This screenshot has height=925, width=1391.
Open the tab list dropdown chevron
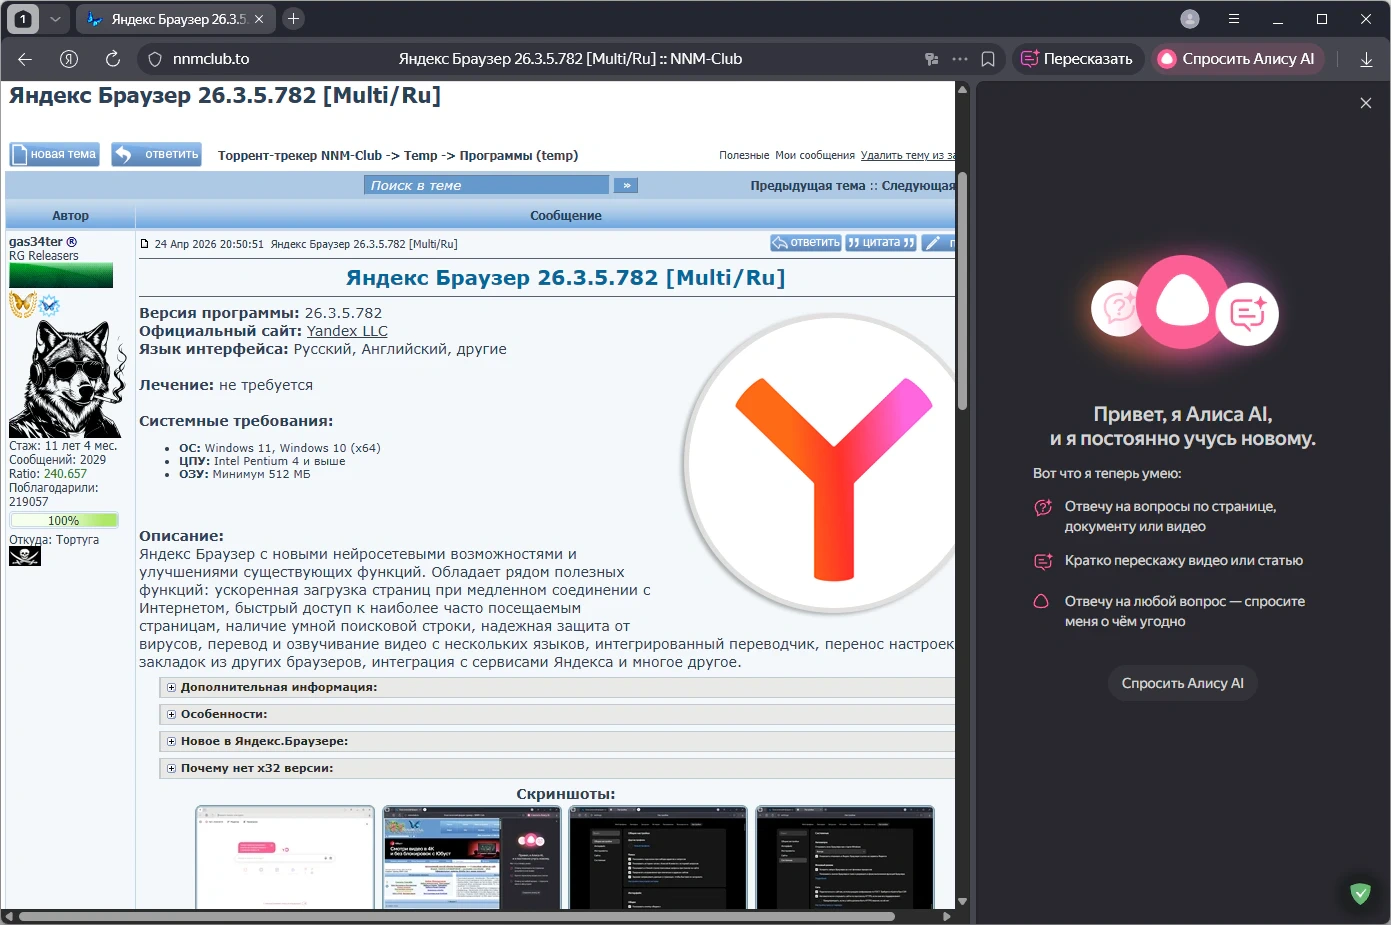click(55, 19)
